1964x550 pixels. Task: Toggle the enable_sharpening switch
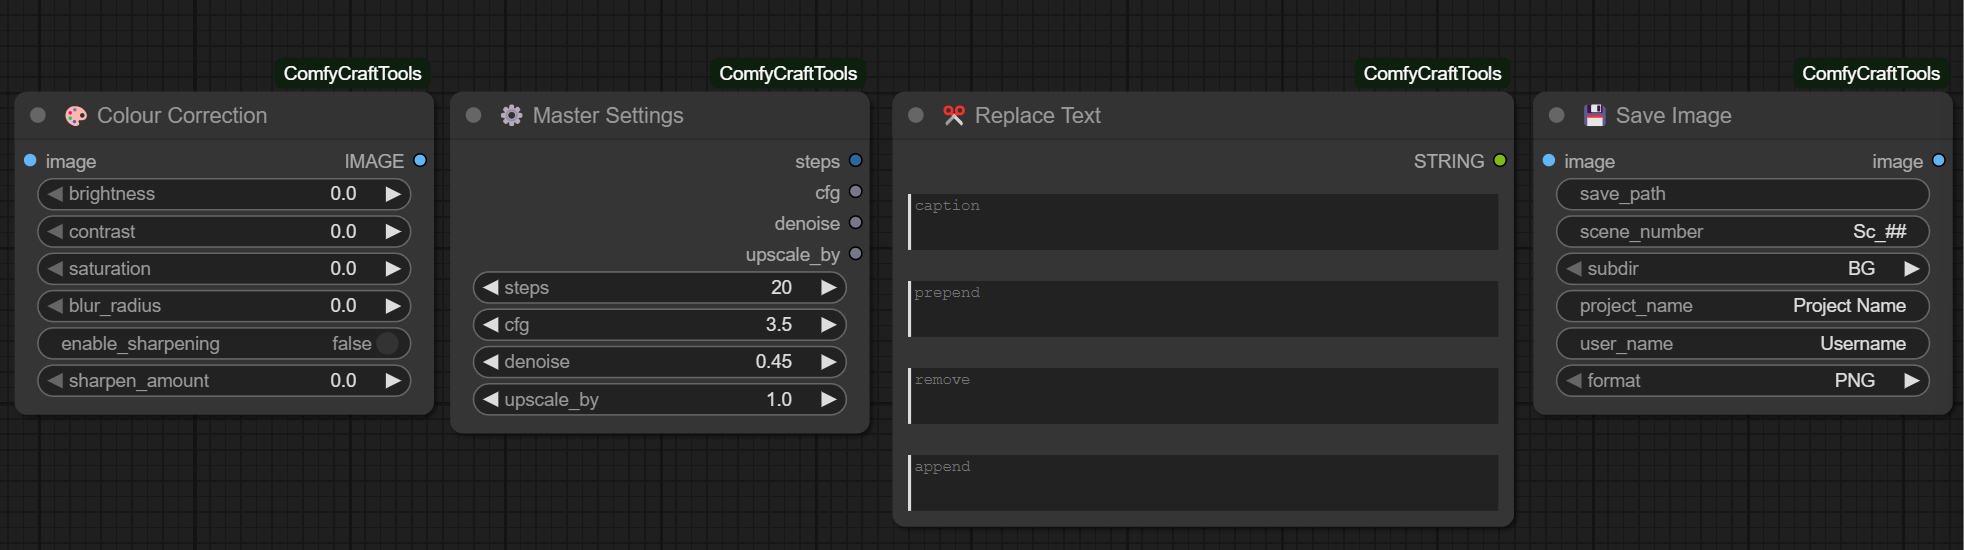(387, 344)
